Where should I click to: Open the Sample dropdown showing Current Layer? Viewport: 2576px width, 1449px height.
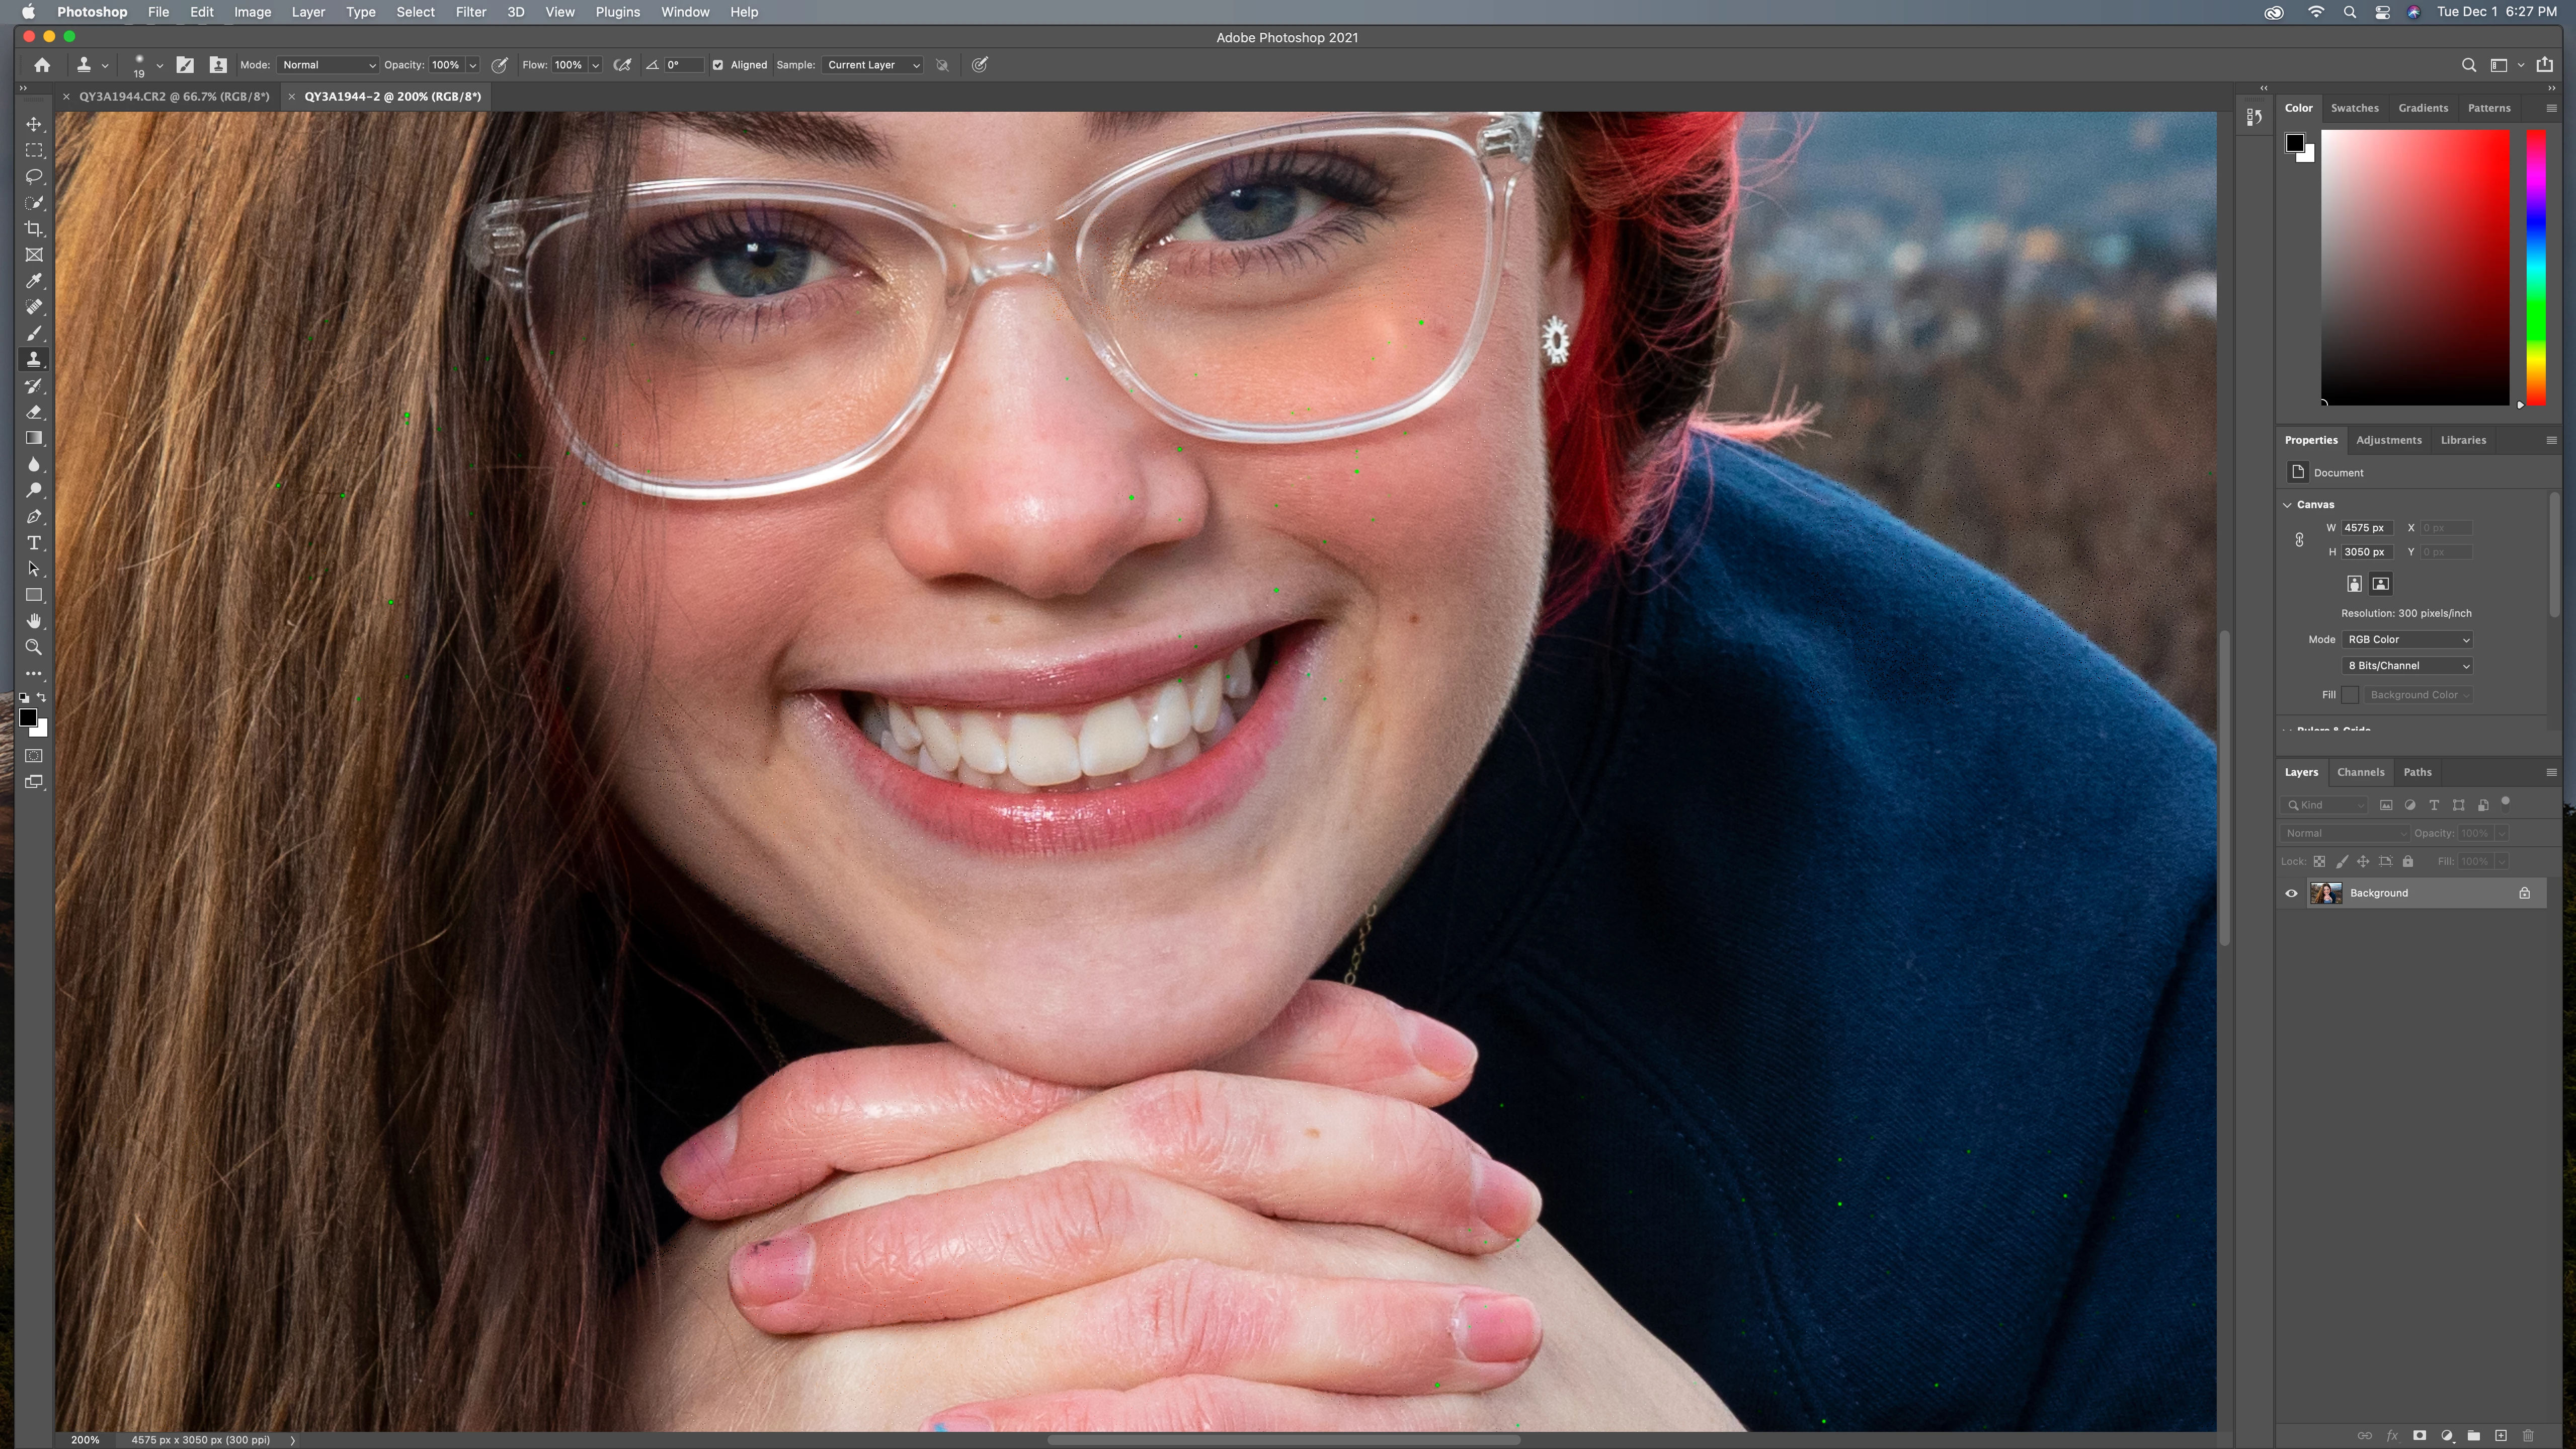point(873,65)
